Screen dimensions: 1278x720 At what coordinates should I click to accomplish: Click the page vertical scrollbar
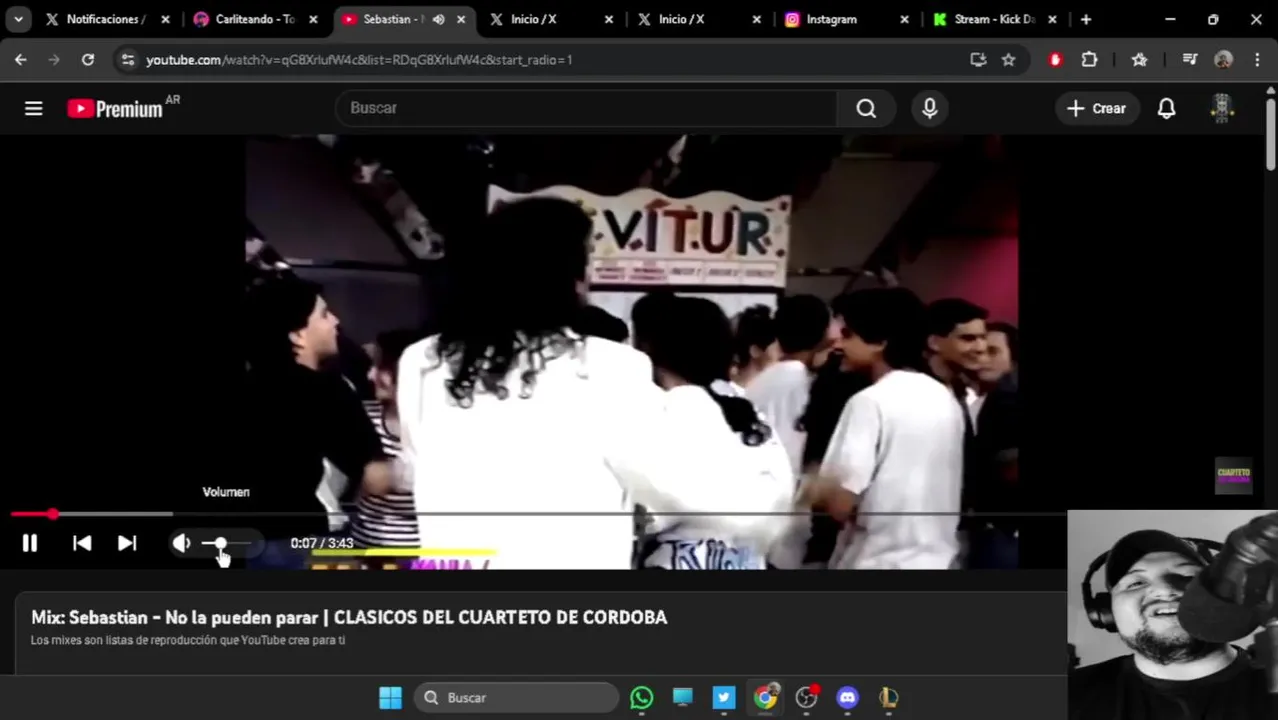(x=1271, y=134)
